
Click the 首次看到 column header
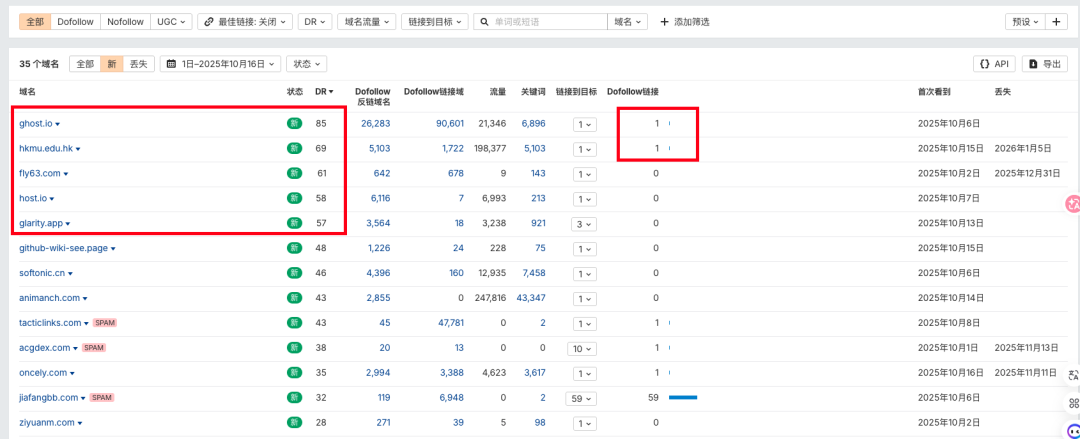tap(934, 92)
